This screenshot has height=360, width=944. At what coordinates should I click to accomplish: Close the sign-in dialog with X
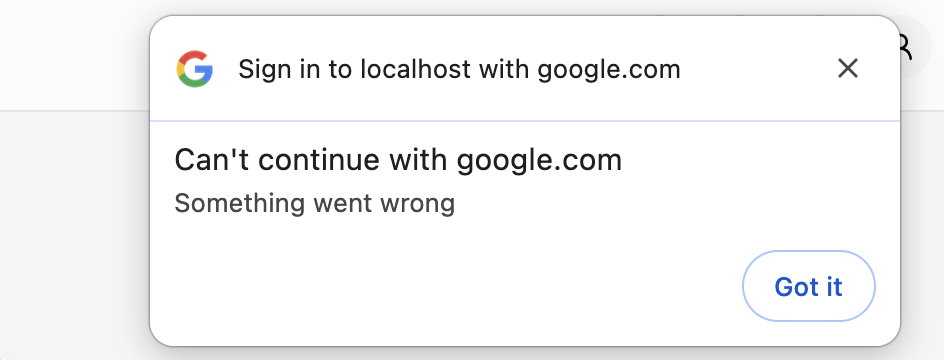[848, 69]
